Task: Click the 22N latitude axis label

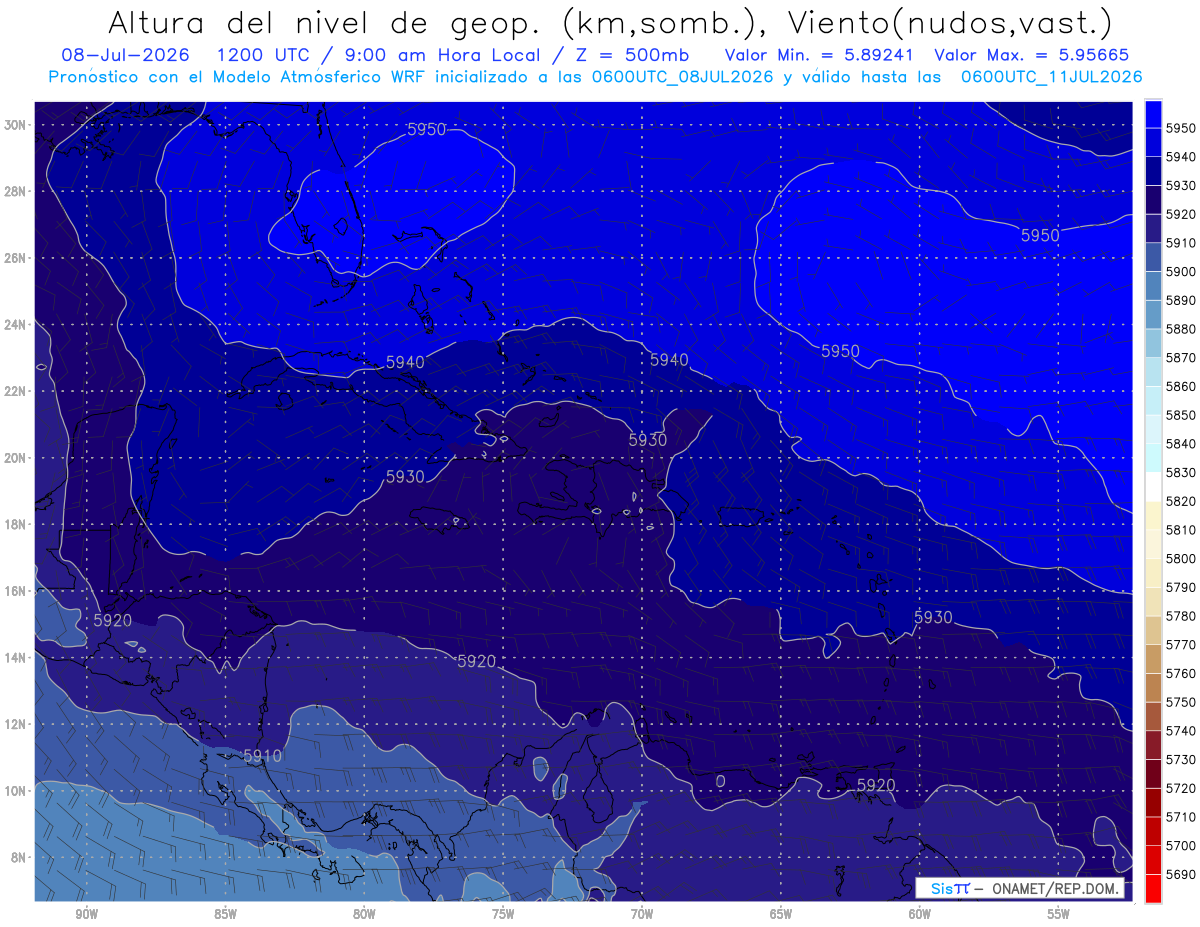Action: pos(14,391)
